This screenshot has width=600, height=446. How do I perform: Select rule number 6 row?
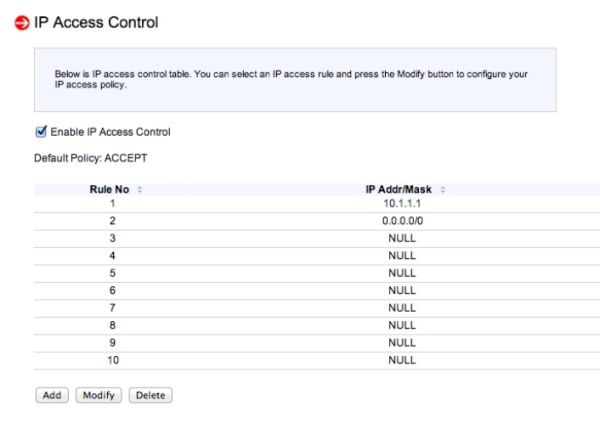(x=317, y=291)
